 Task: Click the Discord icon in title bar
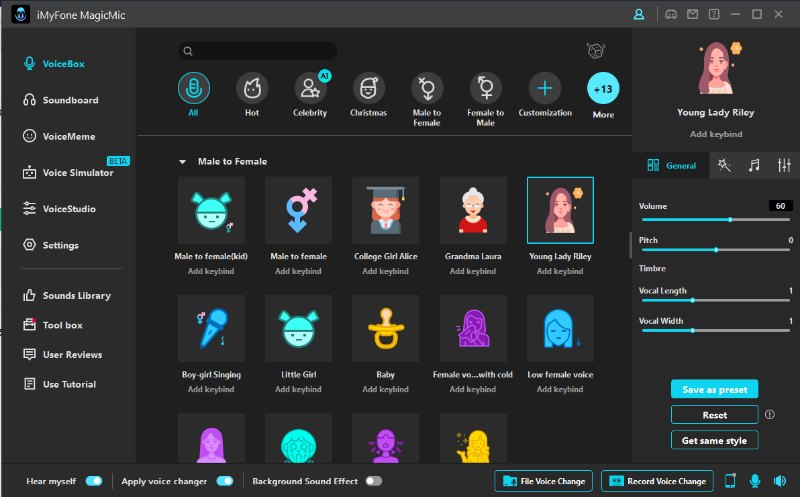(x=671, y=14)
